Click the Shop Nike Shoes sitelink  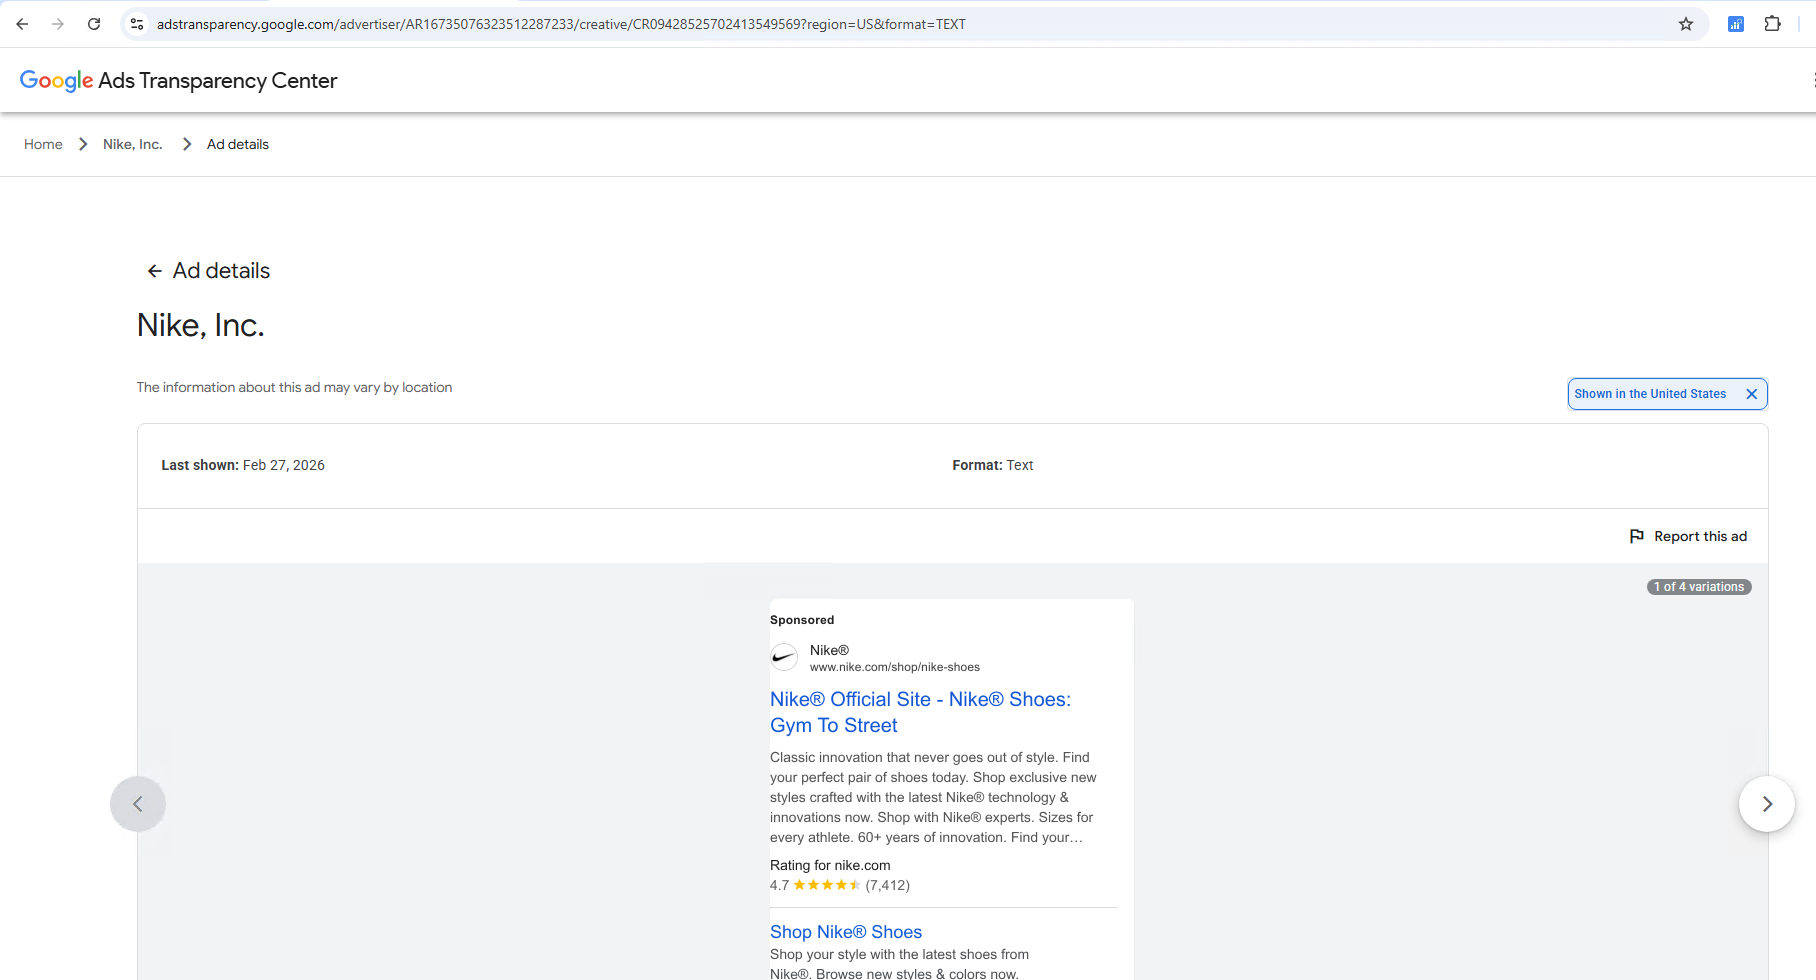point(845,931)
